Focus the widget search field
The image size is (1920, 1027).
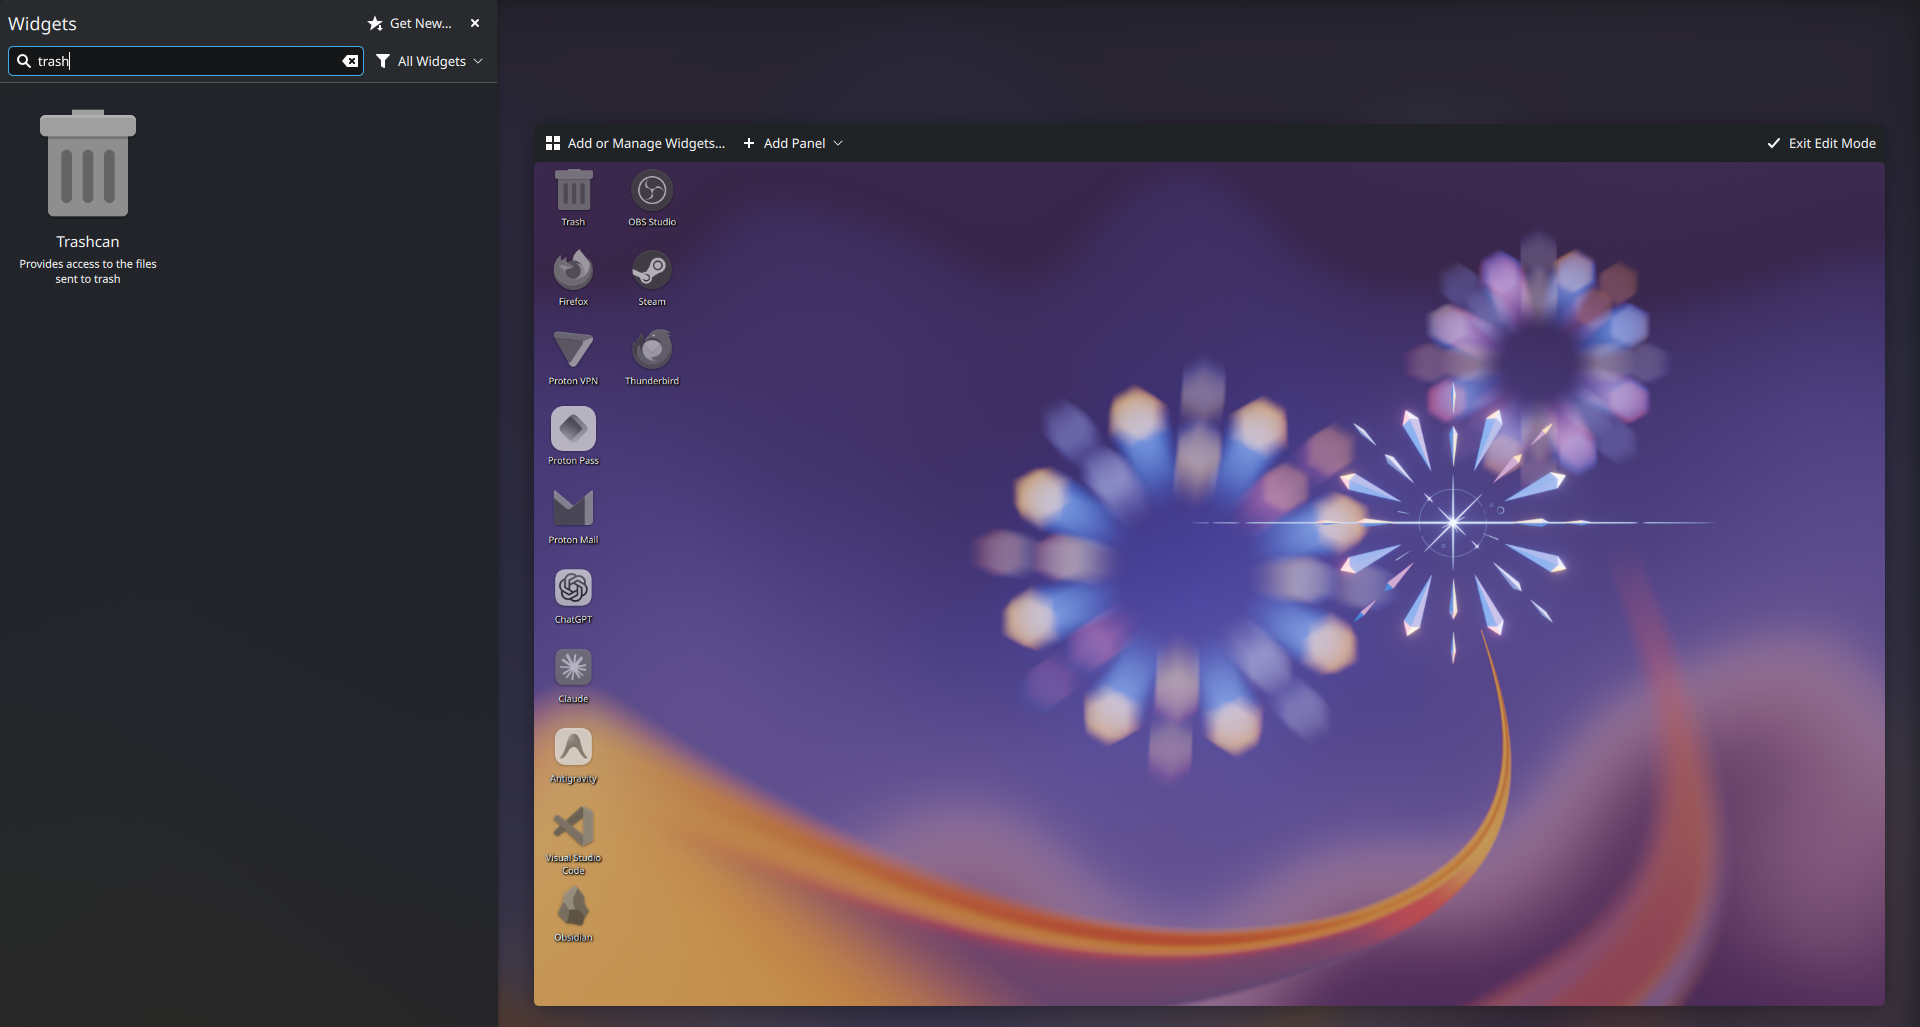[x=186, y=61]
